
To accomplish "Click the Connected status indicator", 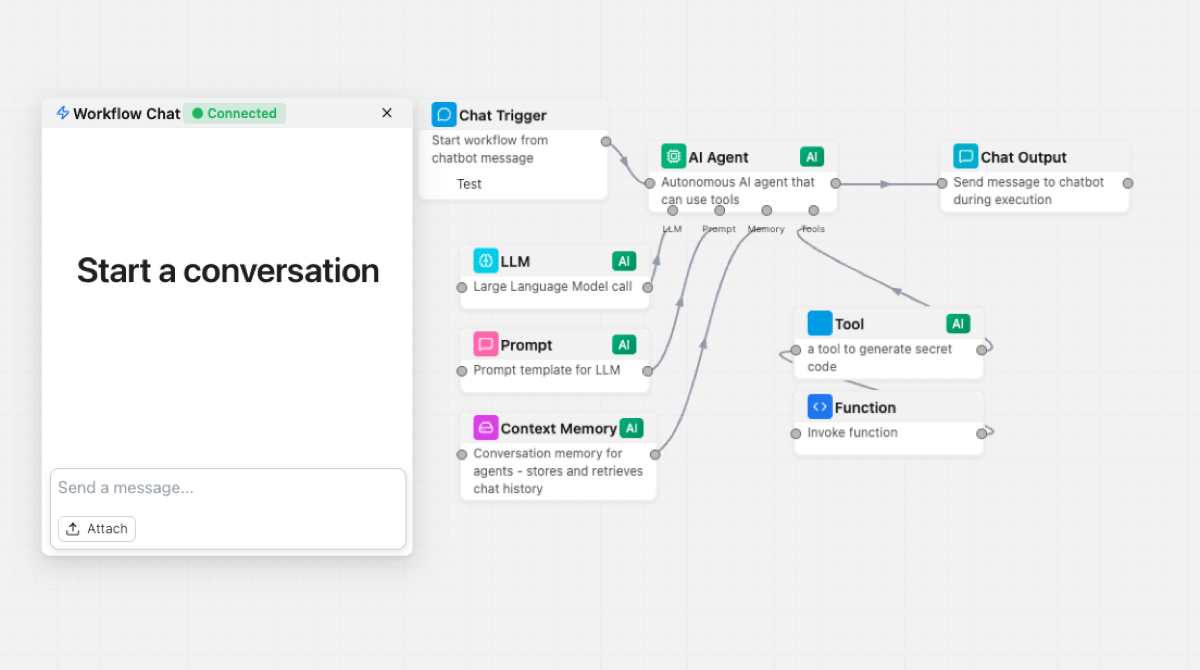I will click(x=234, y=113).
